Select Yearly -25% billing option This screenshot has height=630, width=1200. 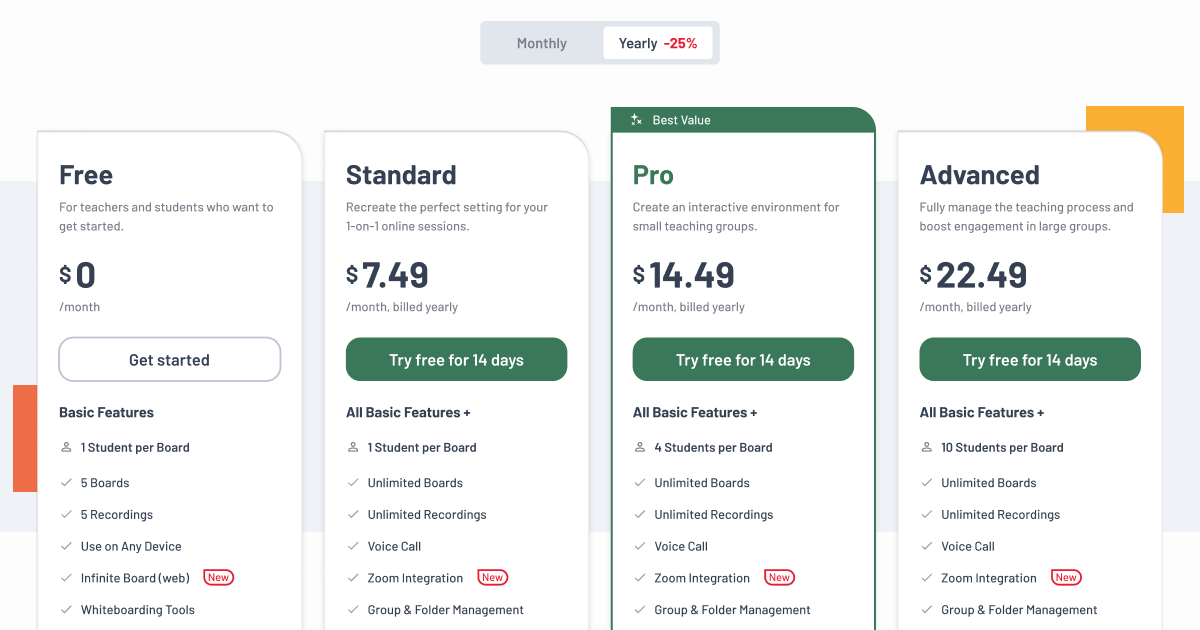(x=658, y=43)
